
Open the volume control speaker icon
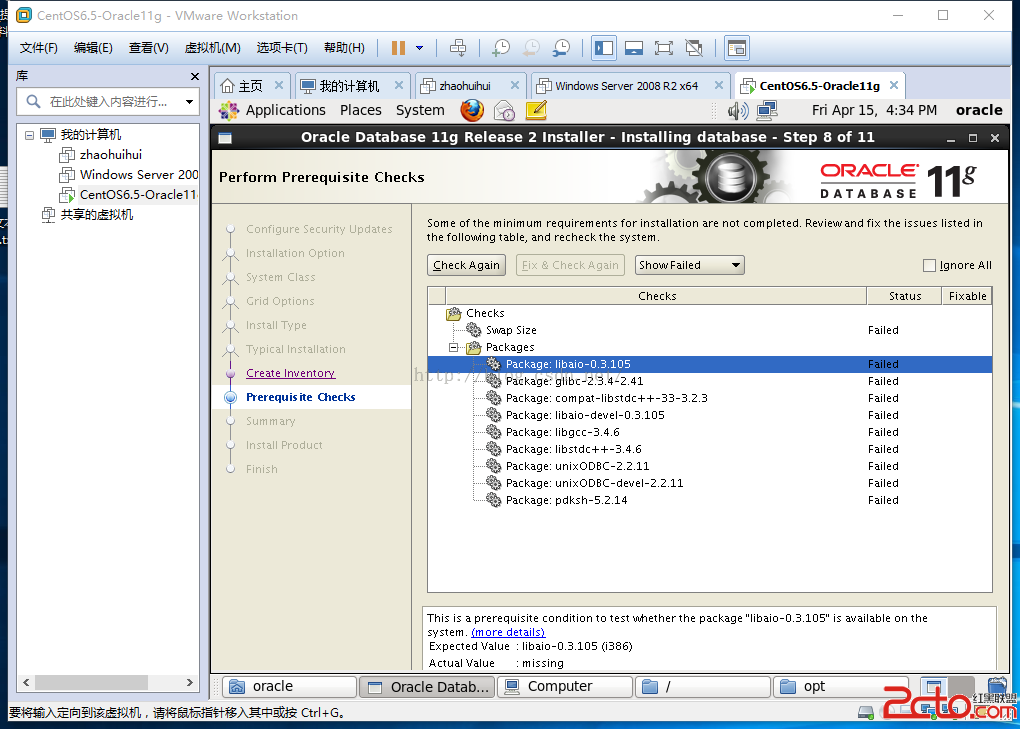pos(738,111)
